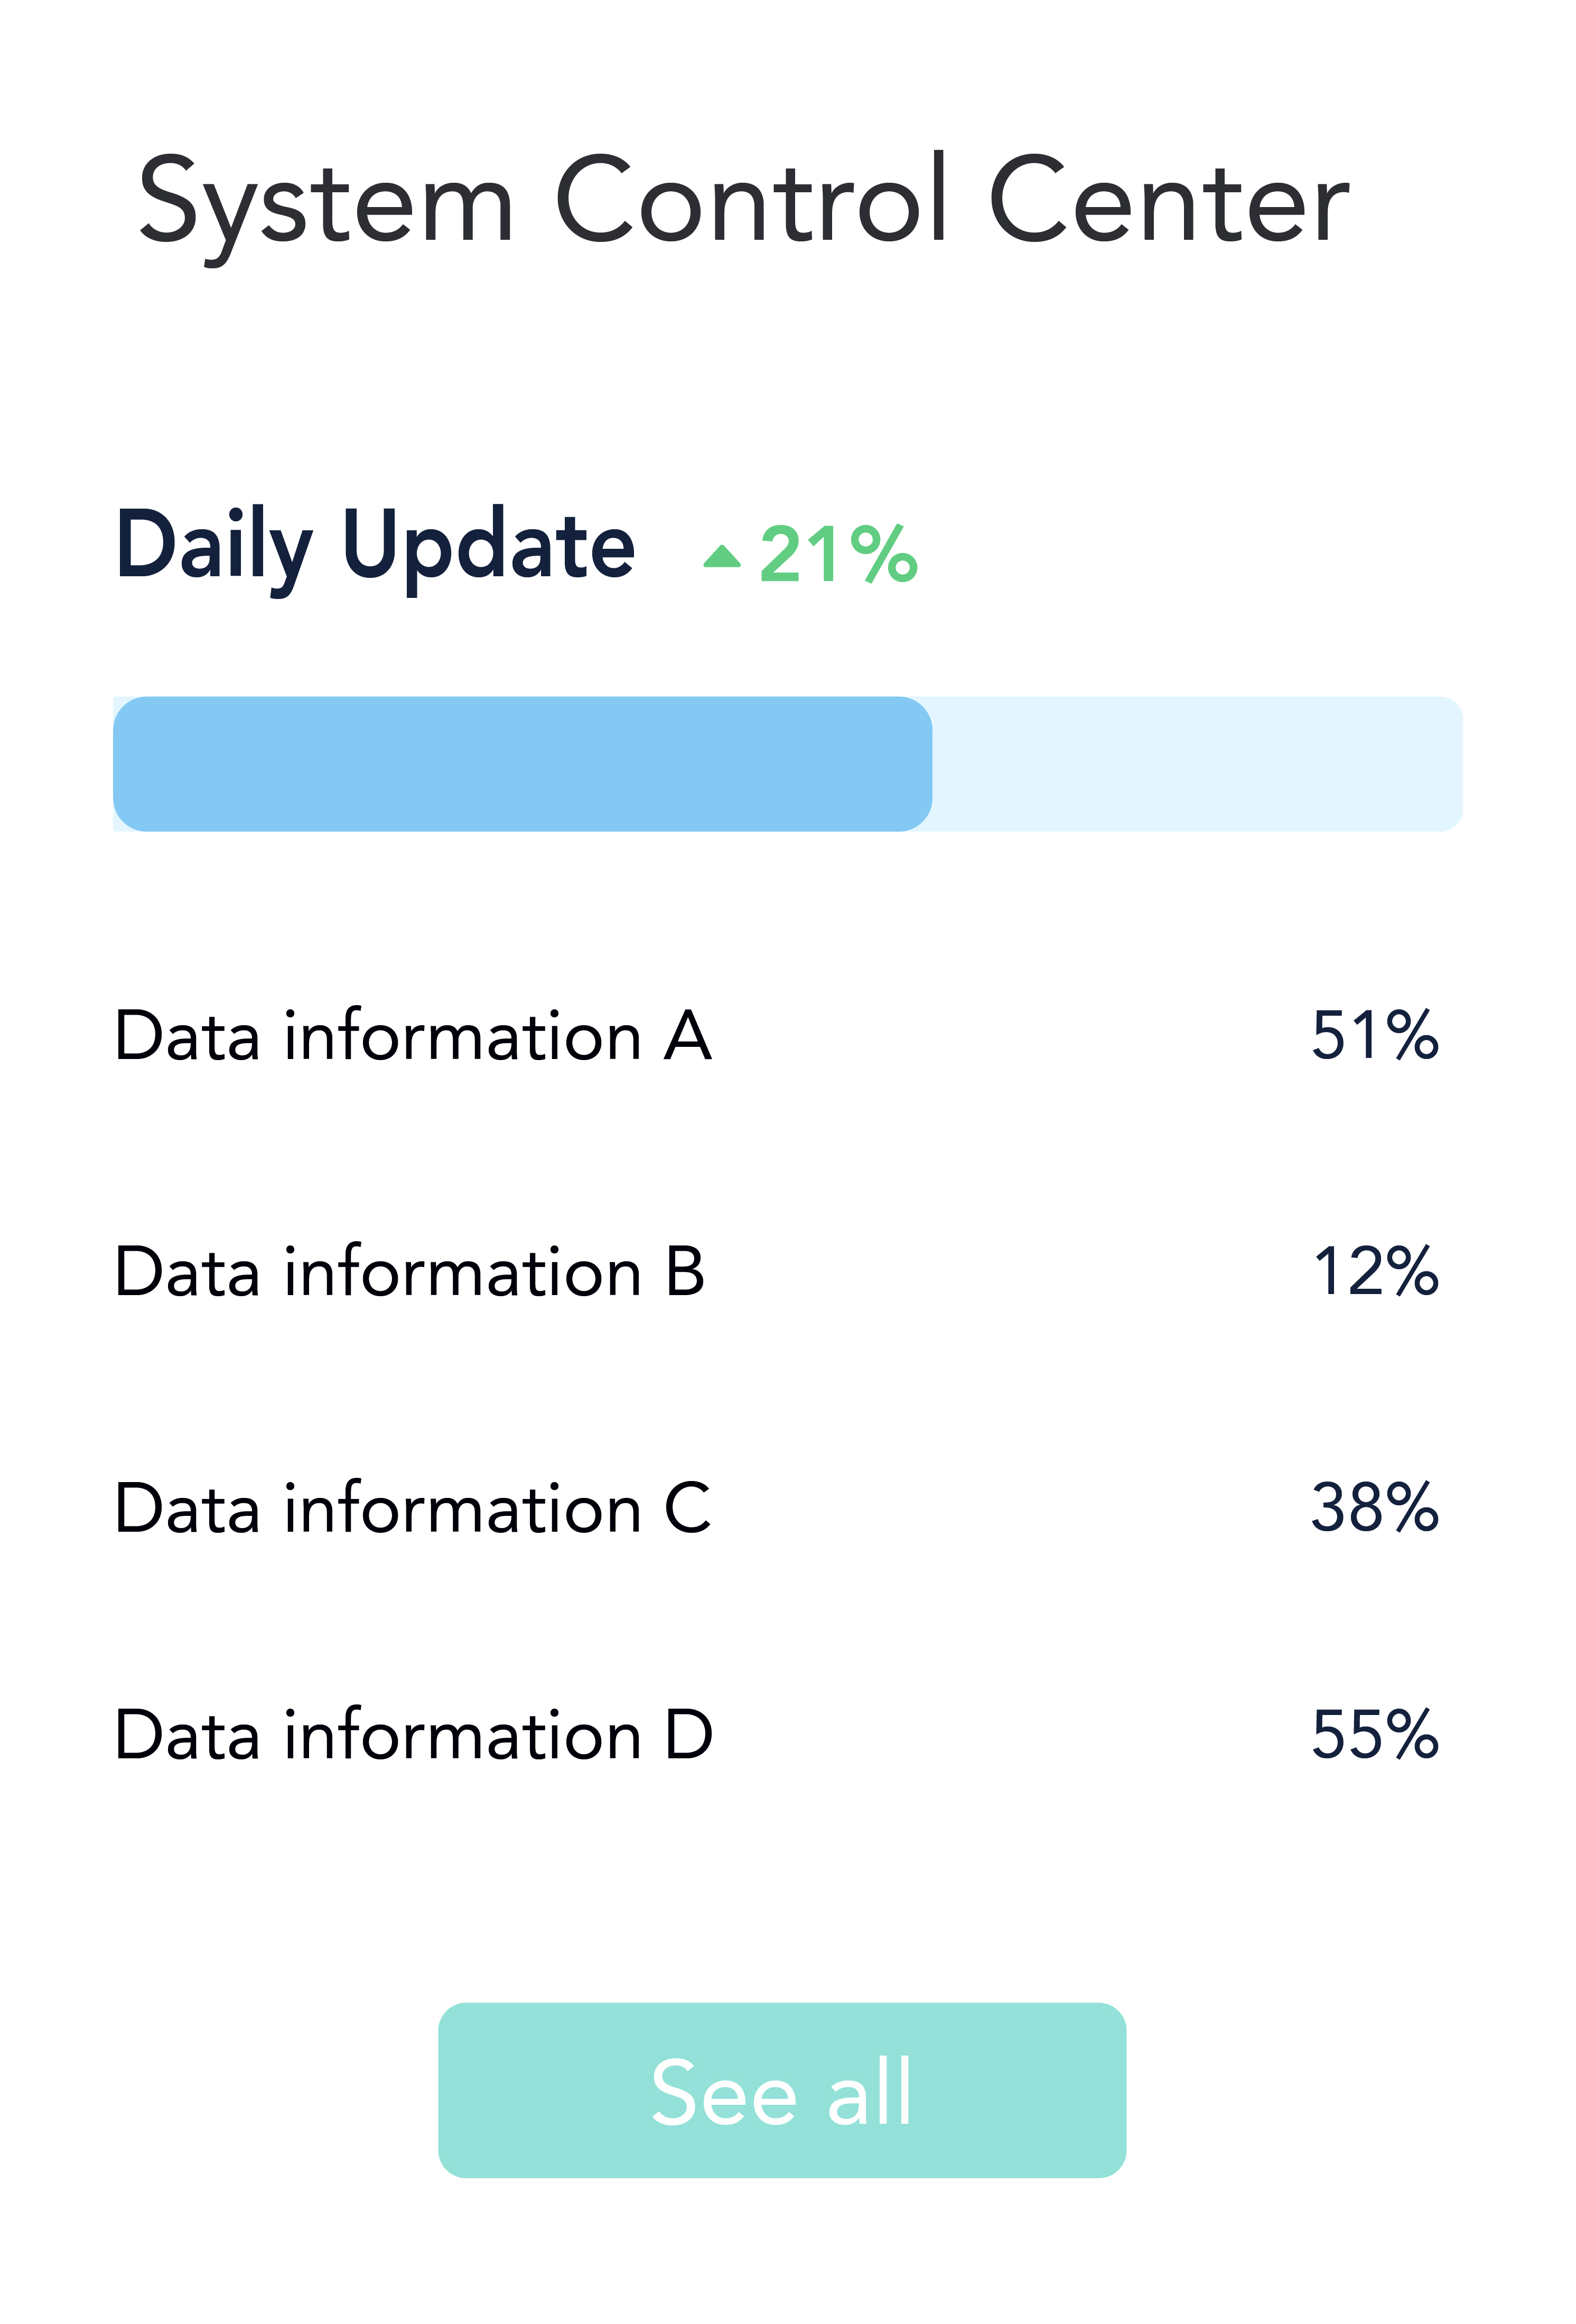Select the green 21% indicator

click(838, 554)
